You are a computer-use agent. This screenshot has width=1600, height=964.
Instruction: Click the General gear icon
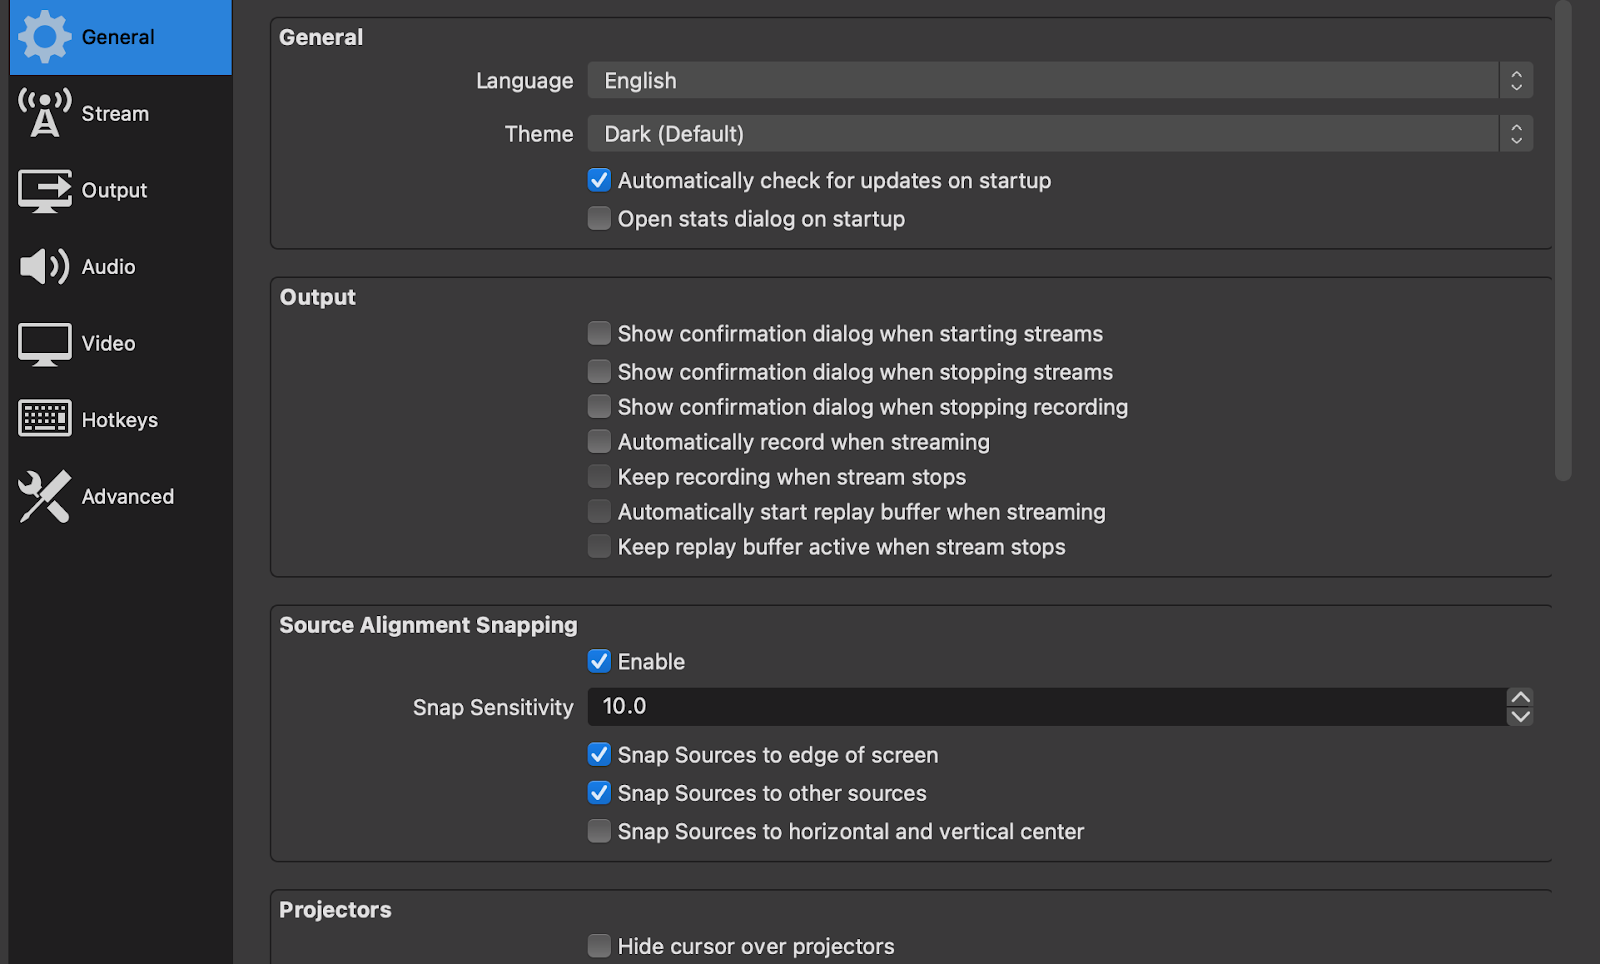click(x=45, y=37)
